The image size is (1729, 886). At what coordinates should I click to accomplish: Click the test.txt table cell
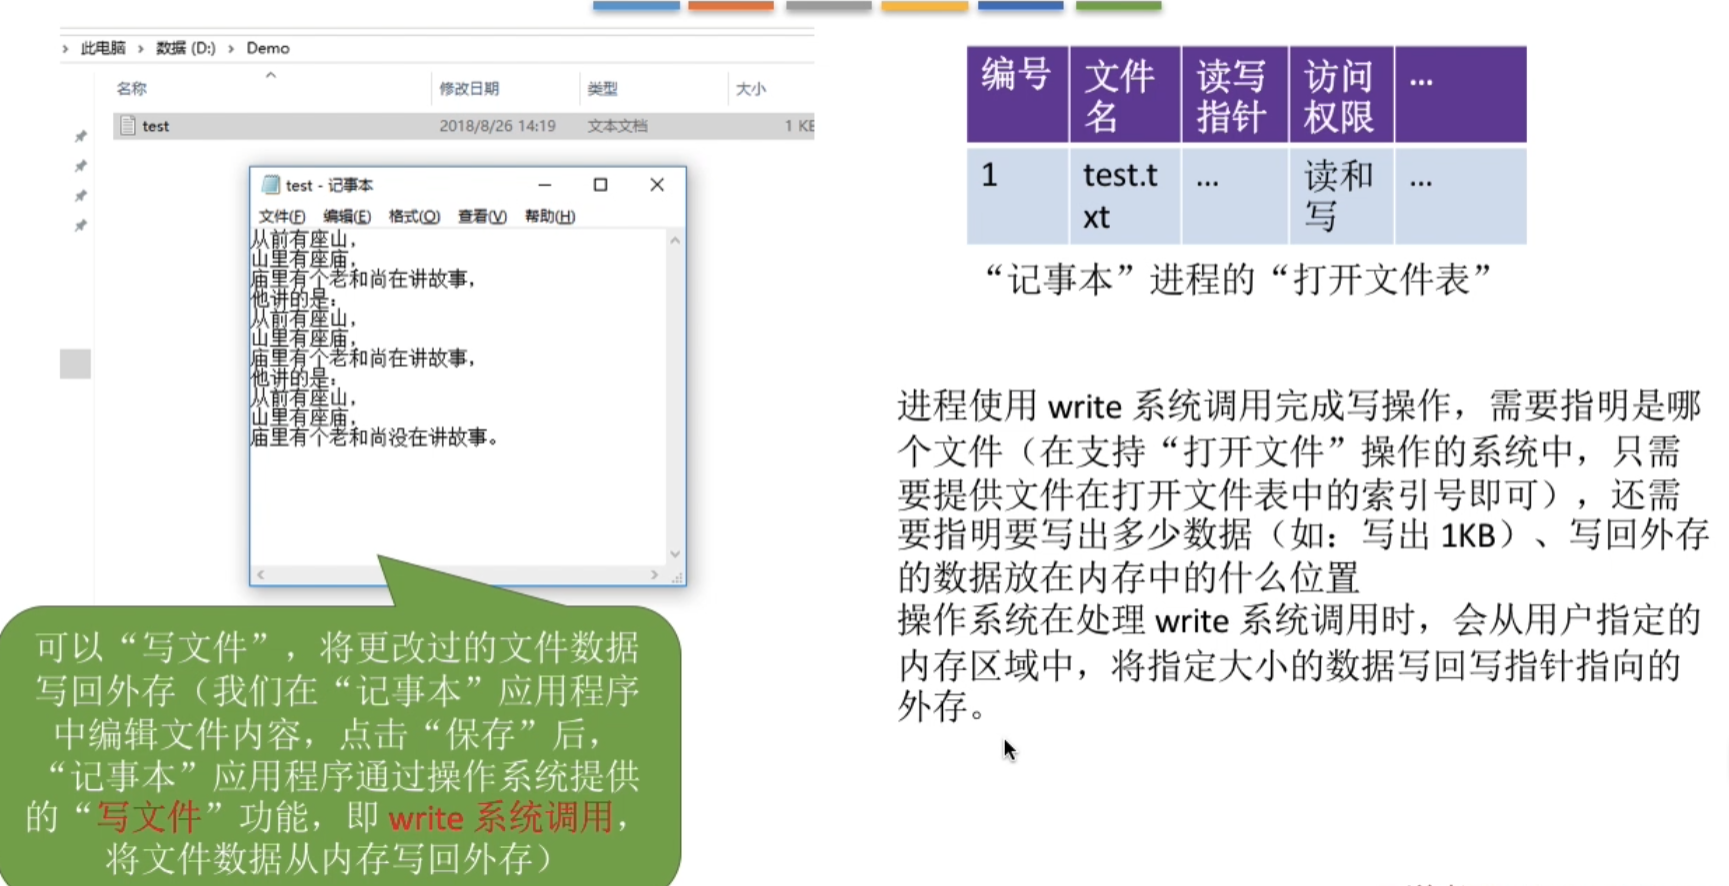coord(1125,195)
